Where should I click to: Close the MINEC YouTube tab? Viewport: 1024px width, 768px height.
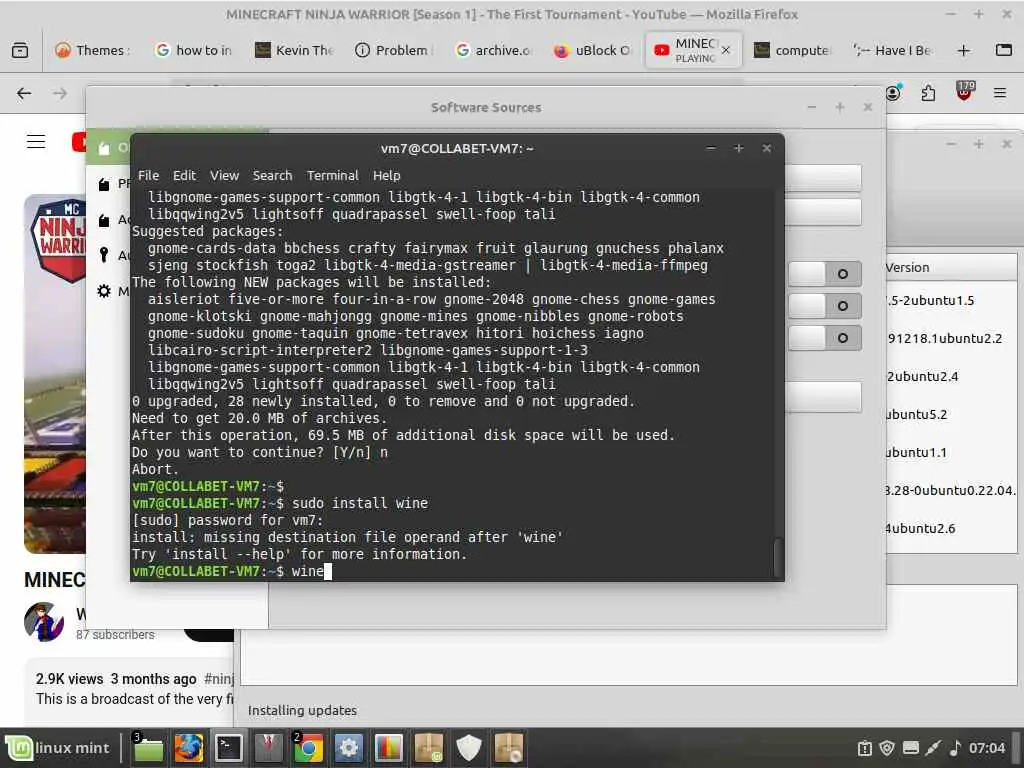pyautogui.click(x=726, y=50)
